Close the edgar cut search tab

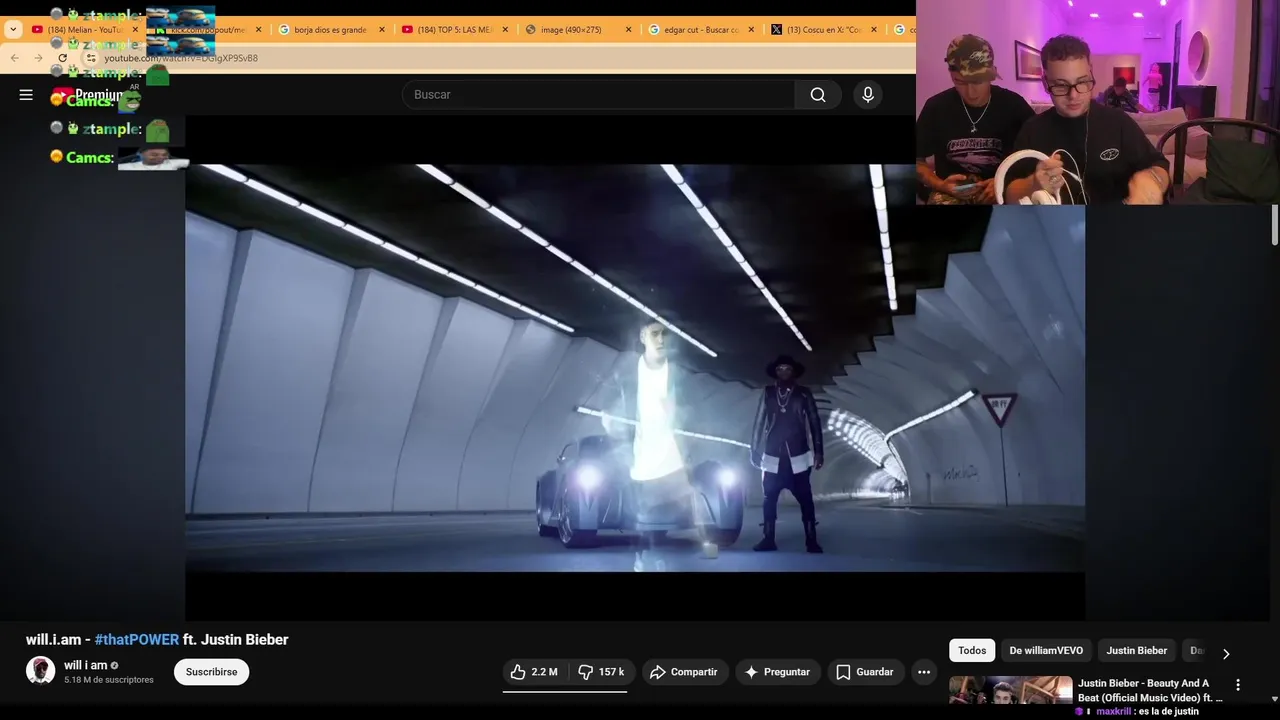751,30
